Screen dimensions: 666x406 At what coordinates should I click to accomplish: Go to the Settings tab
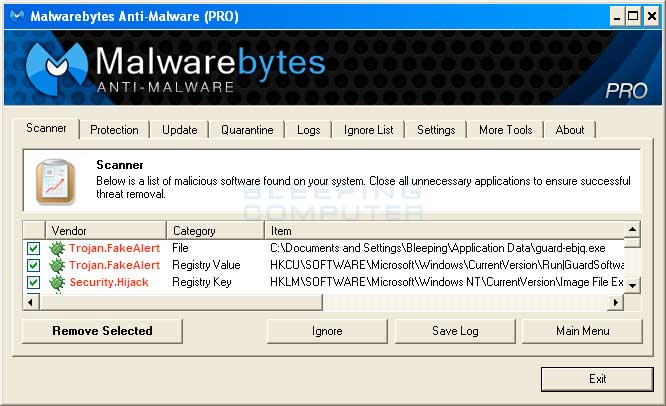(x=436, y=130)
